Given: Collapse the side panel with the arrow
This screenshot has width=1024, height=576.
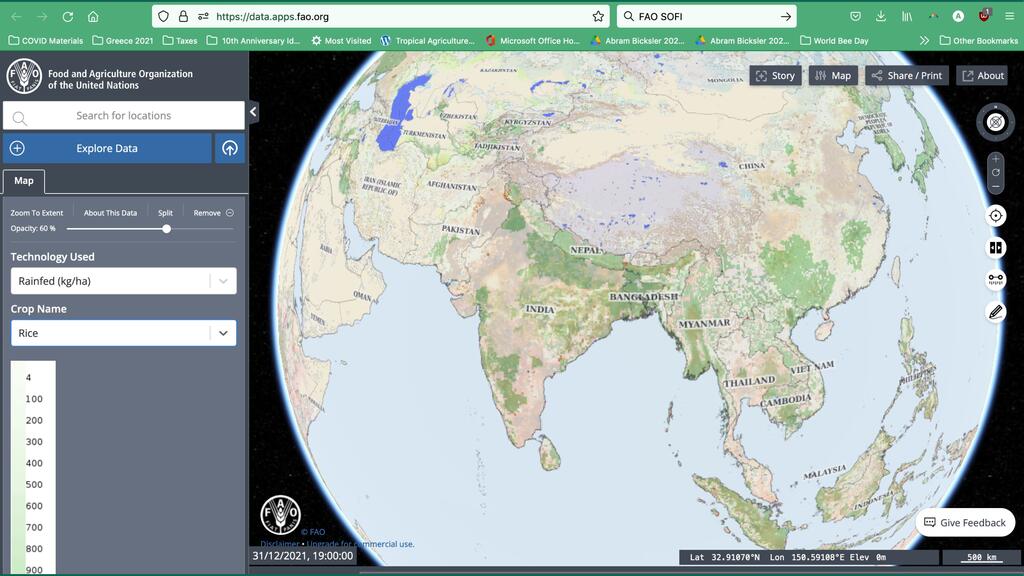Looking at the screenshot, I should 253,112.
